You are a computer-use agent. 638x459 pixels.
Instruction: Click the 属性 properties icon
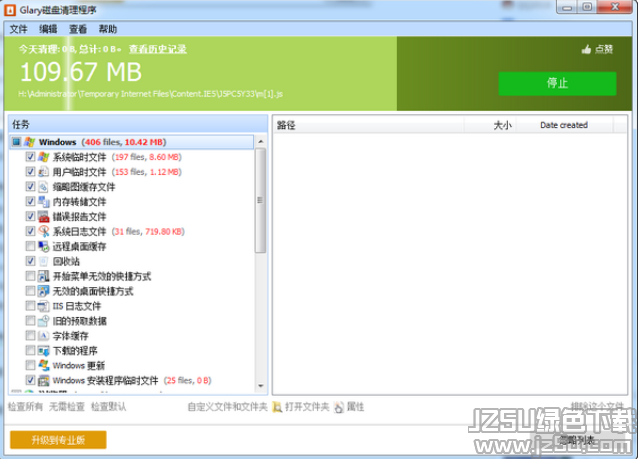click(339, 407)
